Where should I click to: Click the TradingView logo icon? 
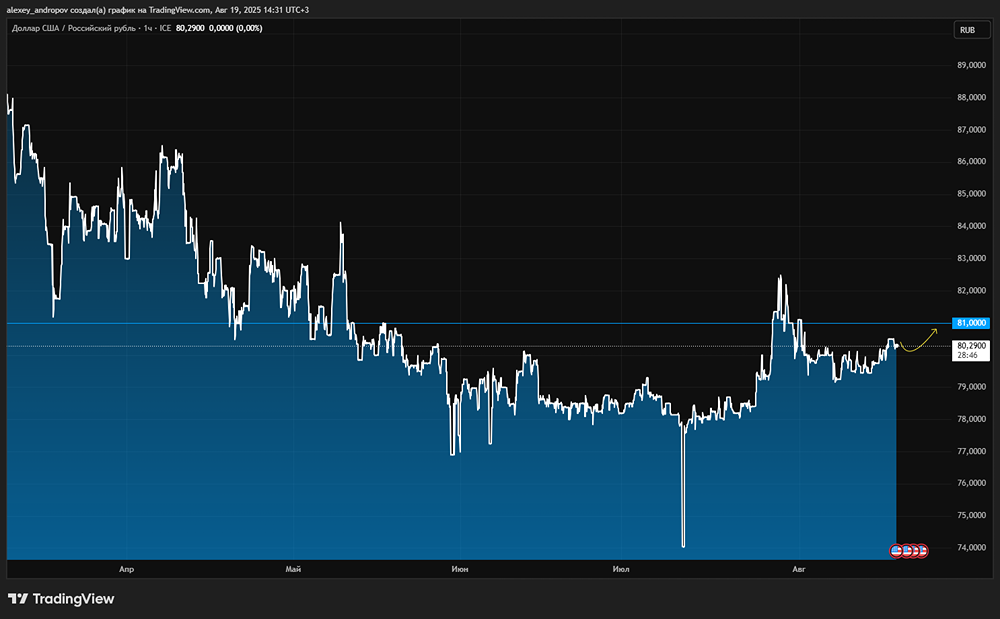(18, 599)
